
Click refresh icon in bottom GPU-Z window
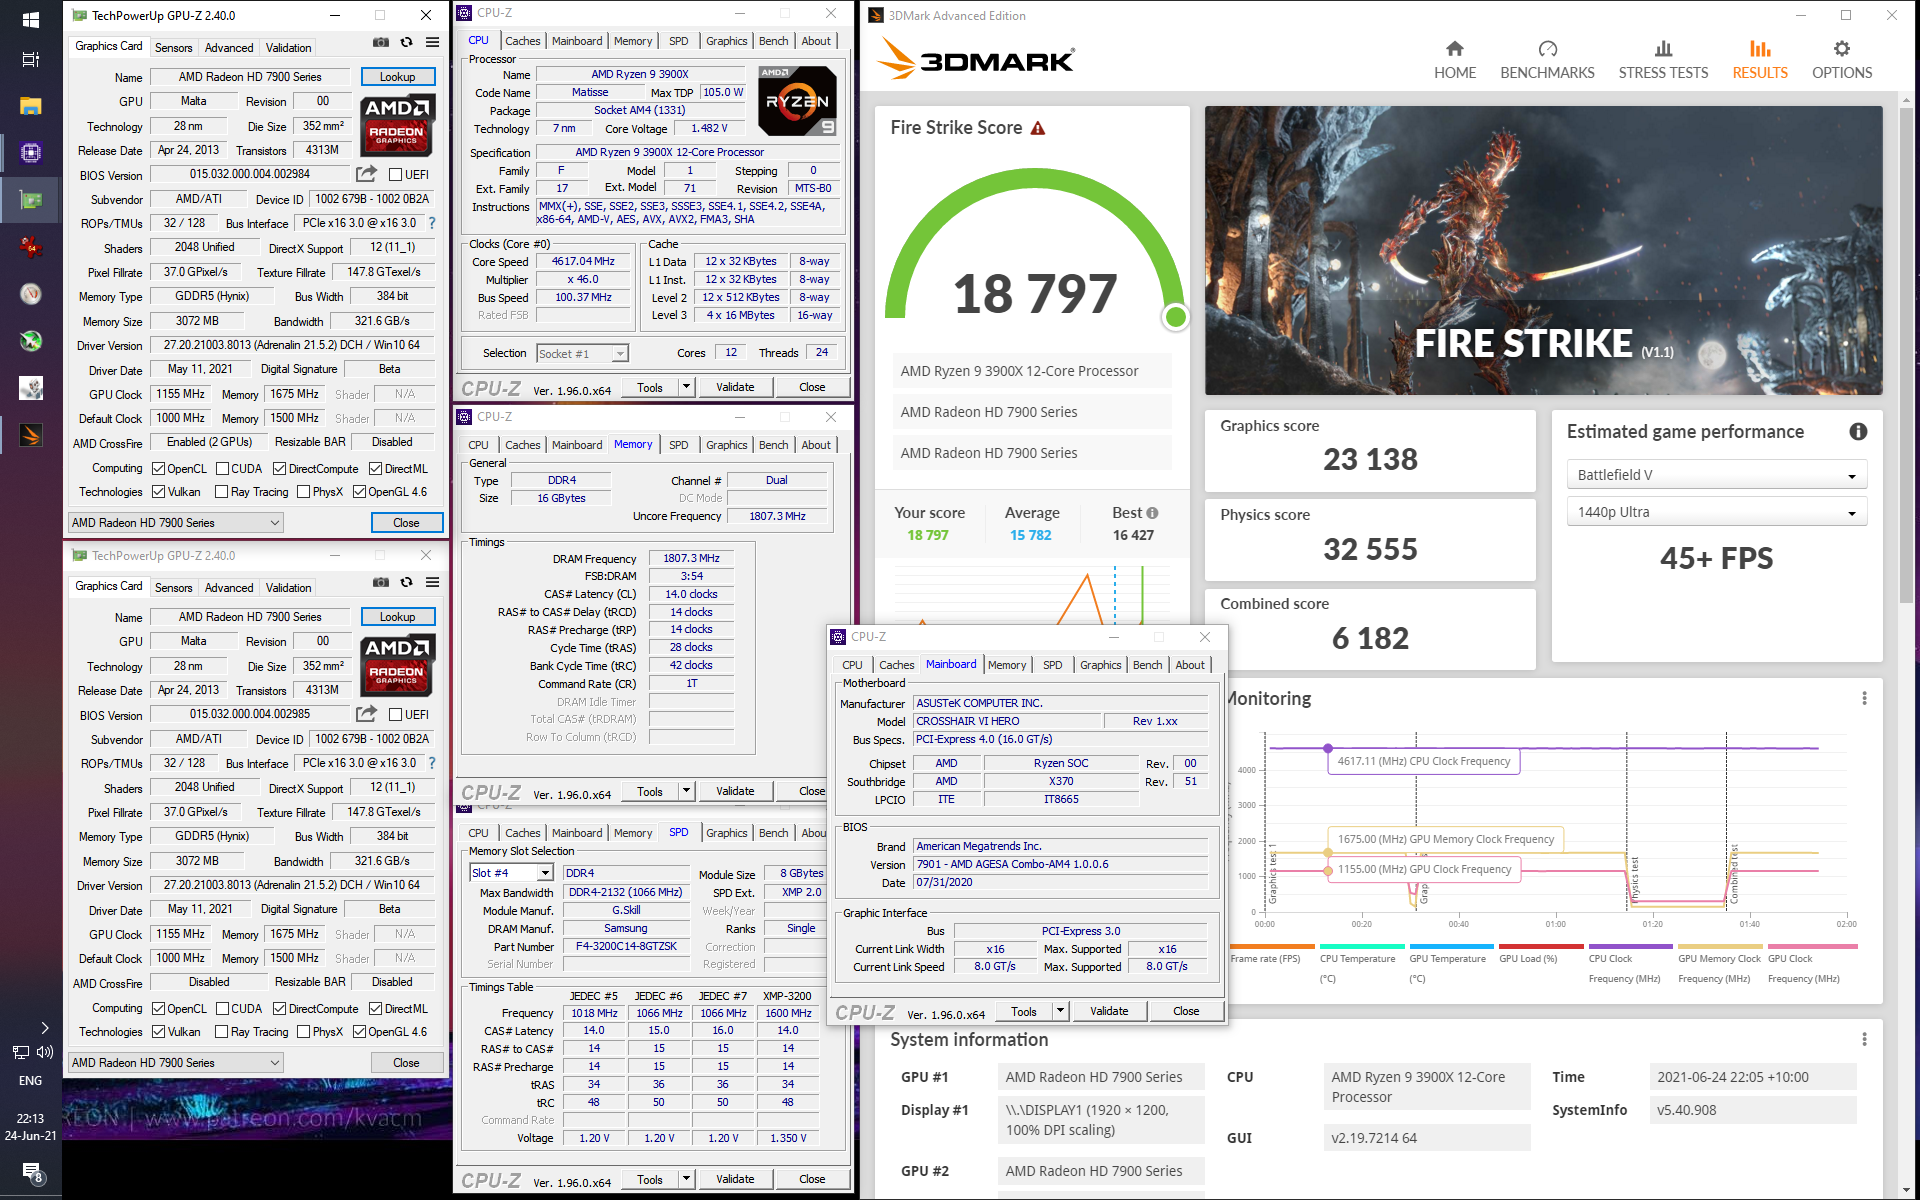[x=406, y=582]
